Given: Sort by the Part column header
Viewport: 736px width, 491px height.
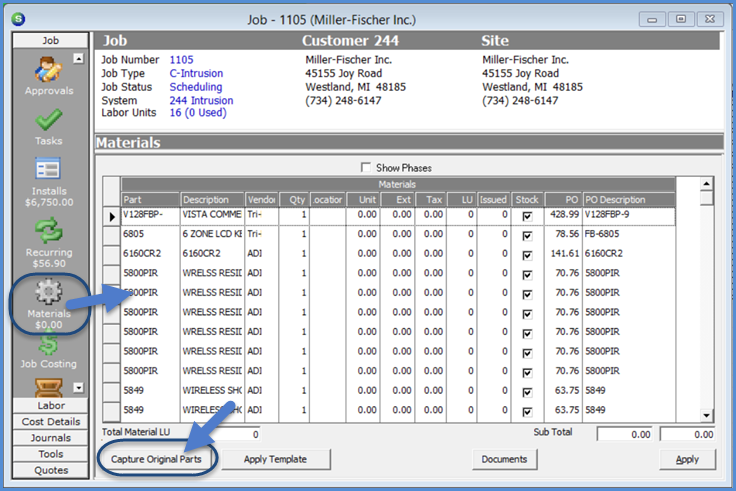Looking at the screenshot, I should pos(150,199).
